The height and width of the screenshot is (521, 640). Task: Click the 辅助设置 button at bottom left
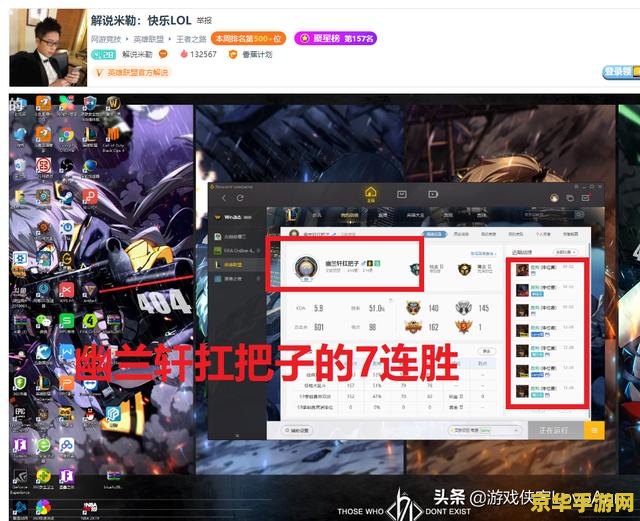(297, 430)
